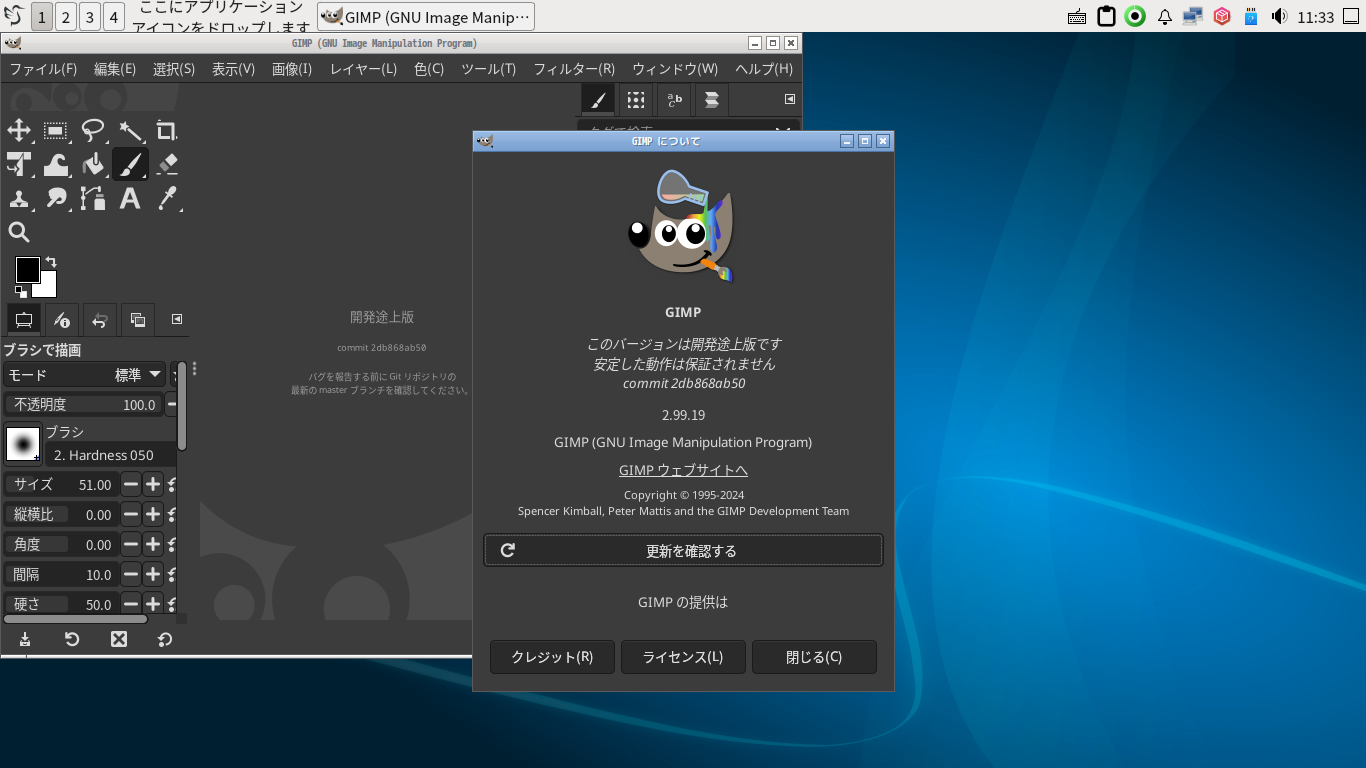Select the Smudge tool
This screenshot has width=1366, height=768.
56,198
